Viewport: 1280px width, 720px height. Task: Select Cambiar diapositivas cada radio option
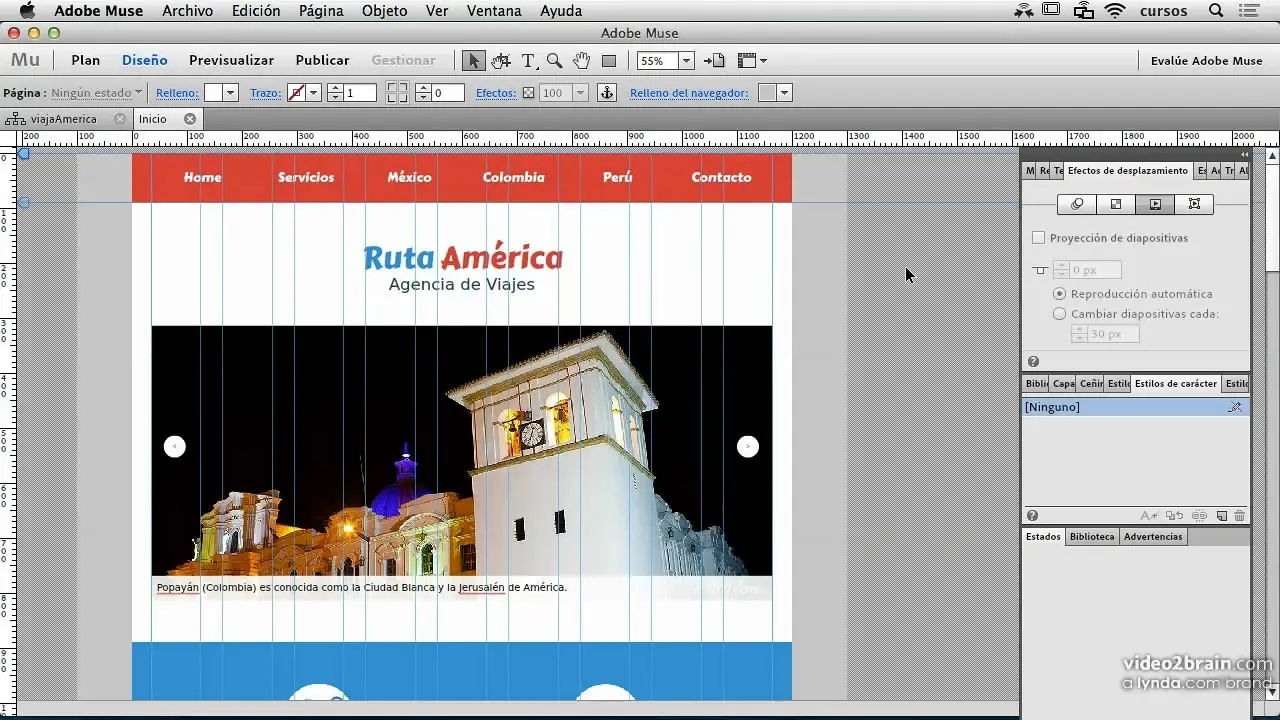click(x=1059, y=314)
